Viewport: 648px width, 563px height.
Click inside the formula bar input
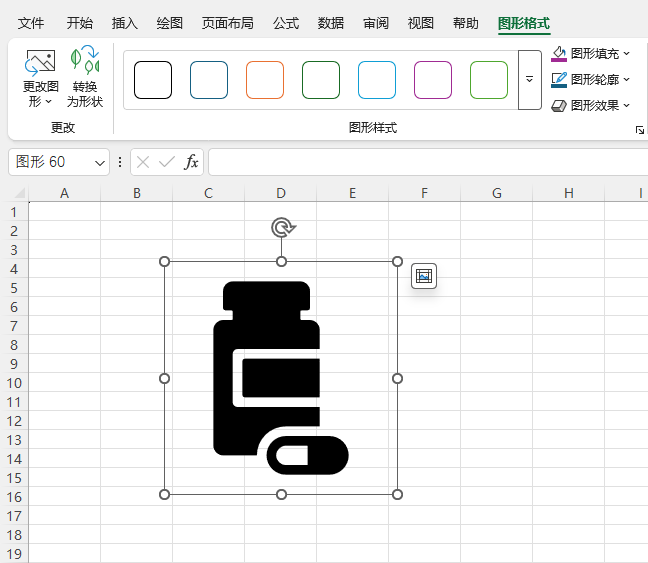(x=428, y=162)
